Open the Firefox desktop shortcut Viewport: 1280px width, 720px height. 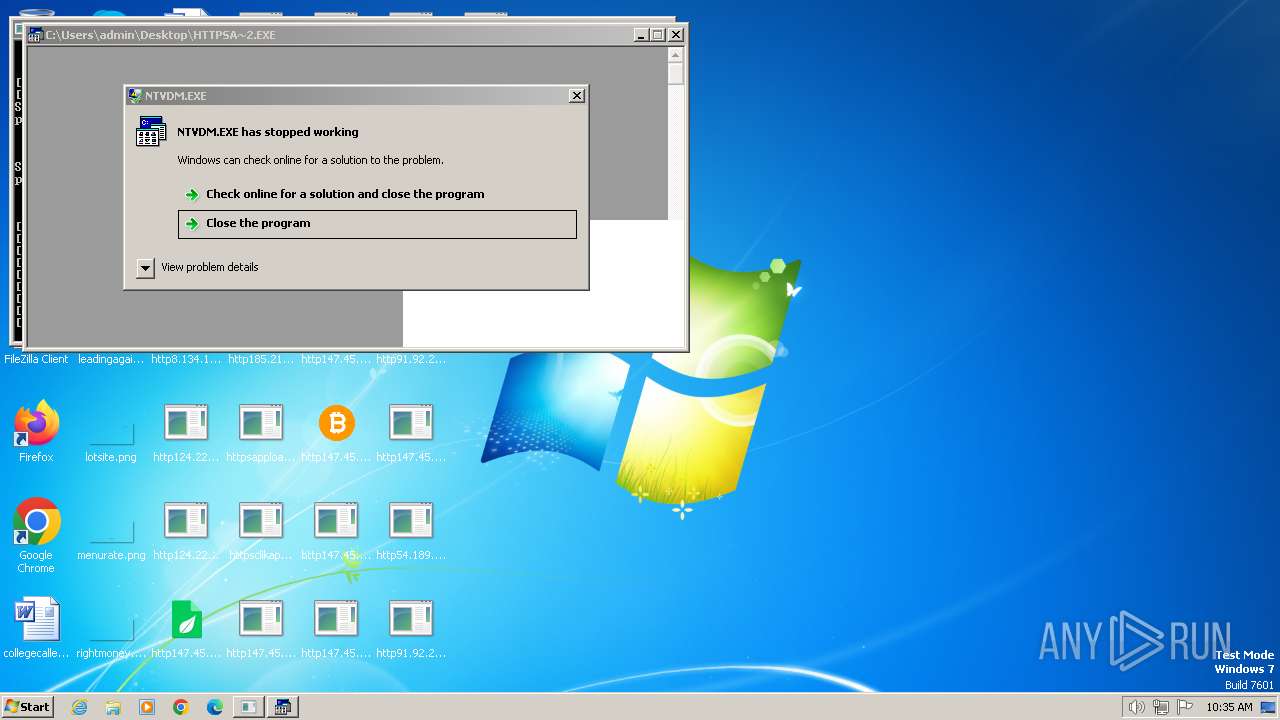coord(37,433)
